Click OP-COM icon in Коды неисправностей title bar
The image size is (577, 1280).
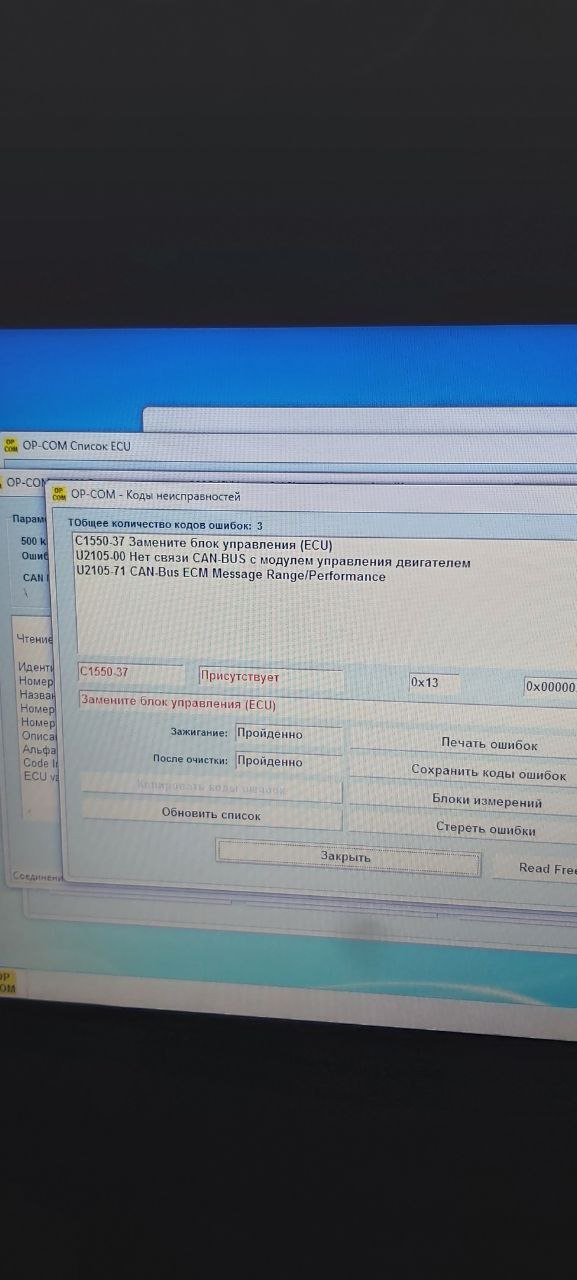(x=59, y=493)
